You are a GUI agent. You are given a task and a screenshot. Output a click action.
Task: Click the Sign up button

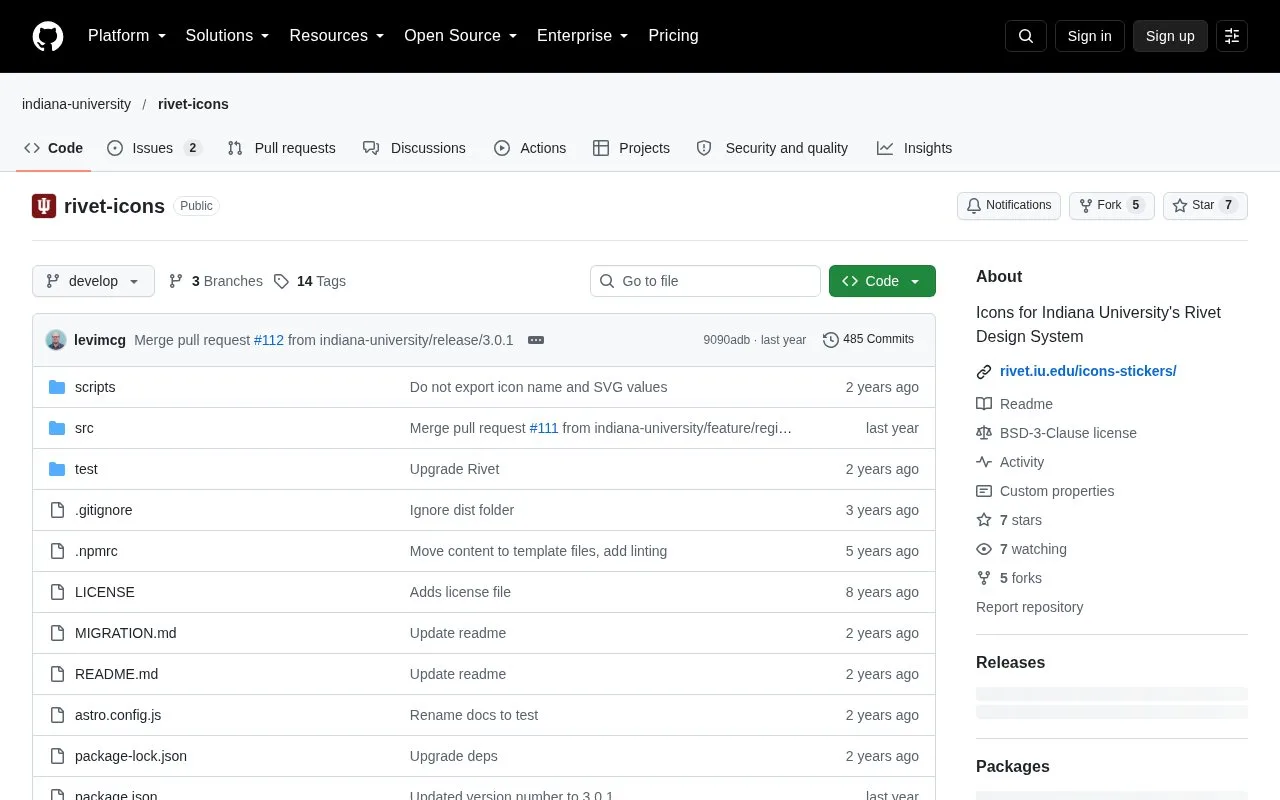tap(1170, 36)
